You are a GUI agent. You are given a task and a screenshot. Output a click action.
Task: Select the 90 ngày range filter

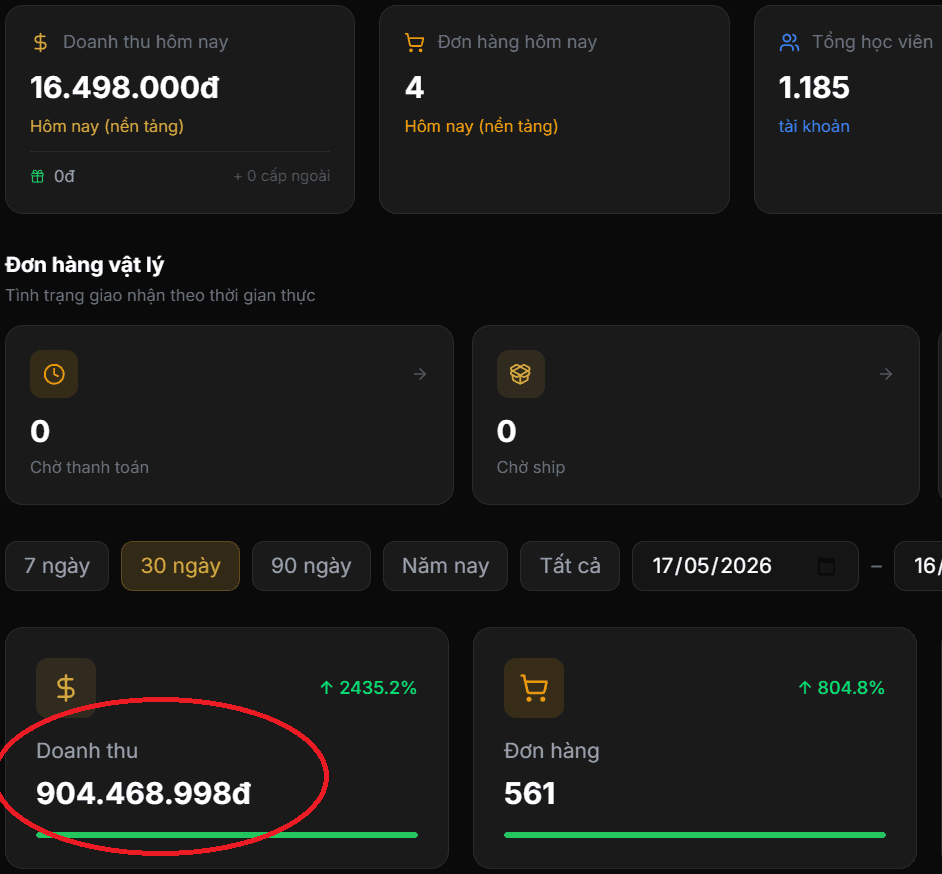(311, 566)
